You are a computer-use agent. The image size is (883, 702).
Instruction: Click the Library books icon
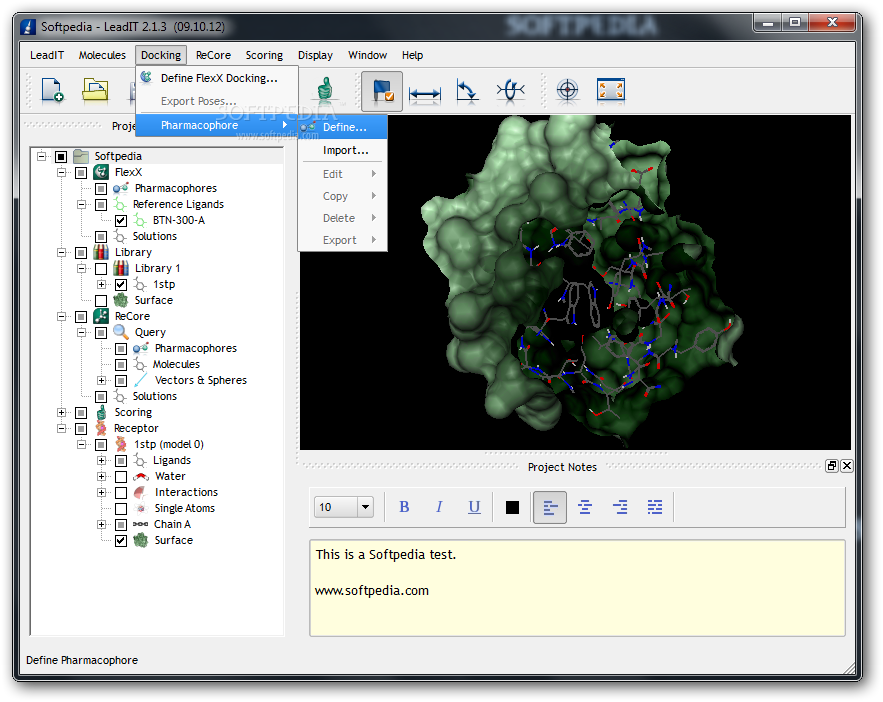click(101, 252)
